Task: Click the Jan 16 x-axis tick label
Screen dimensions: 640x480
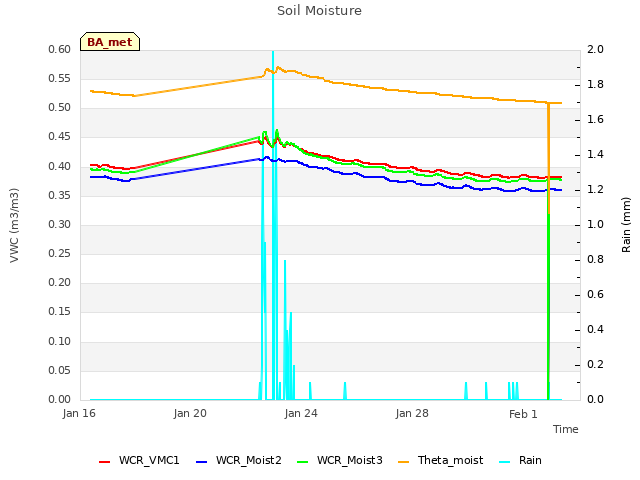Action: [79, 413]
